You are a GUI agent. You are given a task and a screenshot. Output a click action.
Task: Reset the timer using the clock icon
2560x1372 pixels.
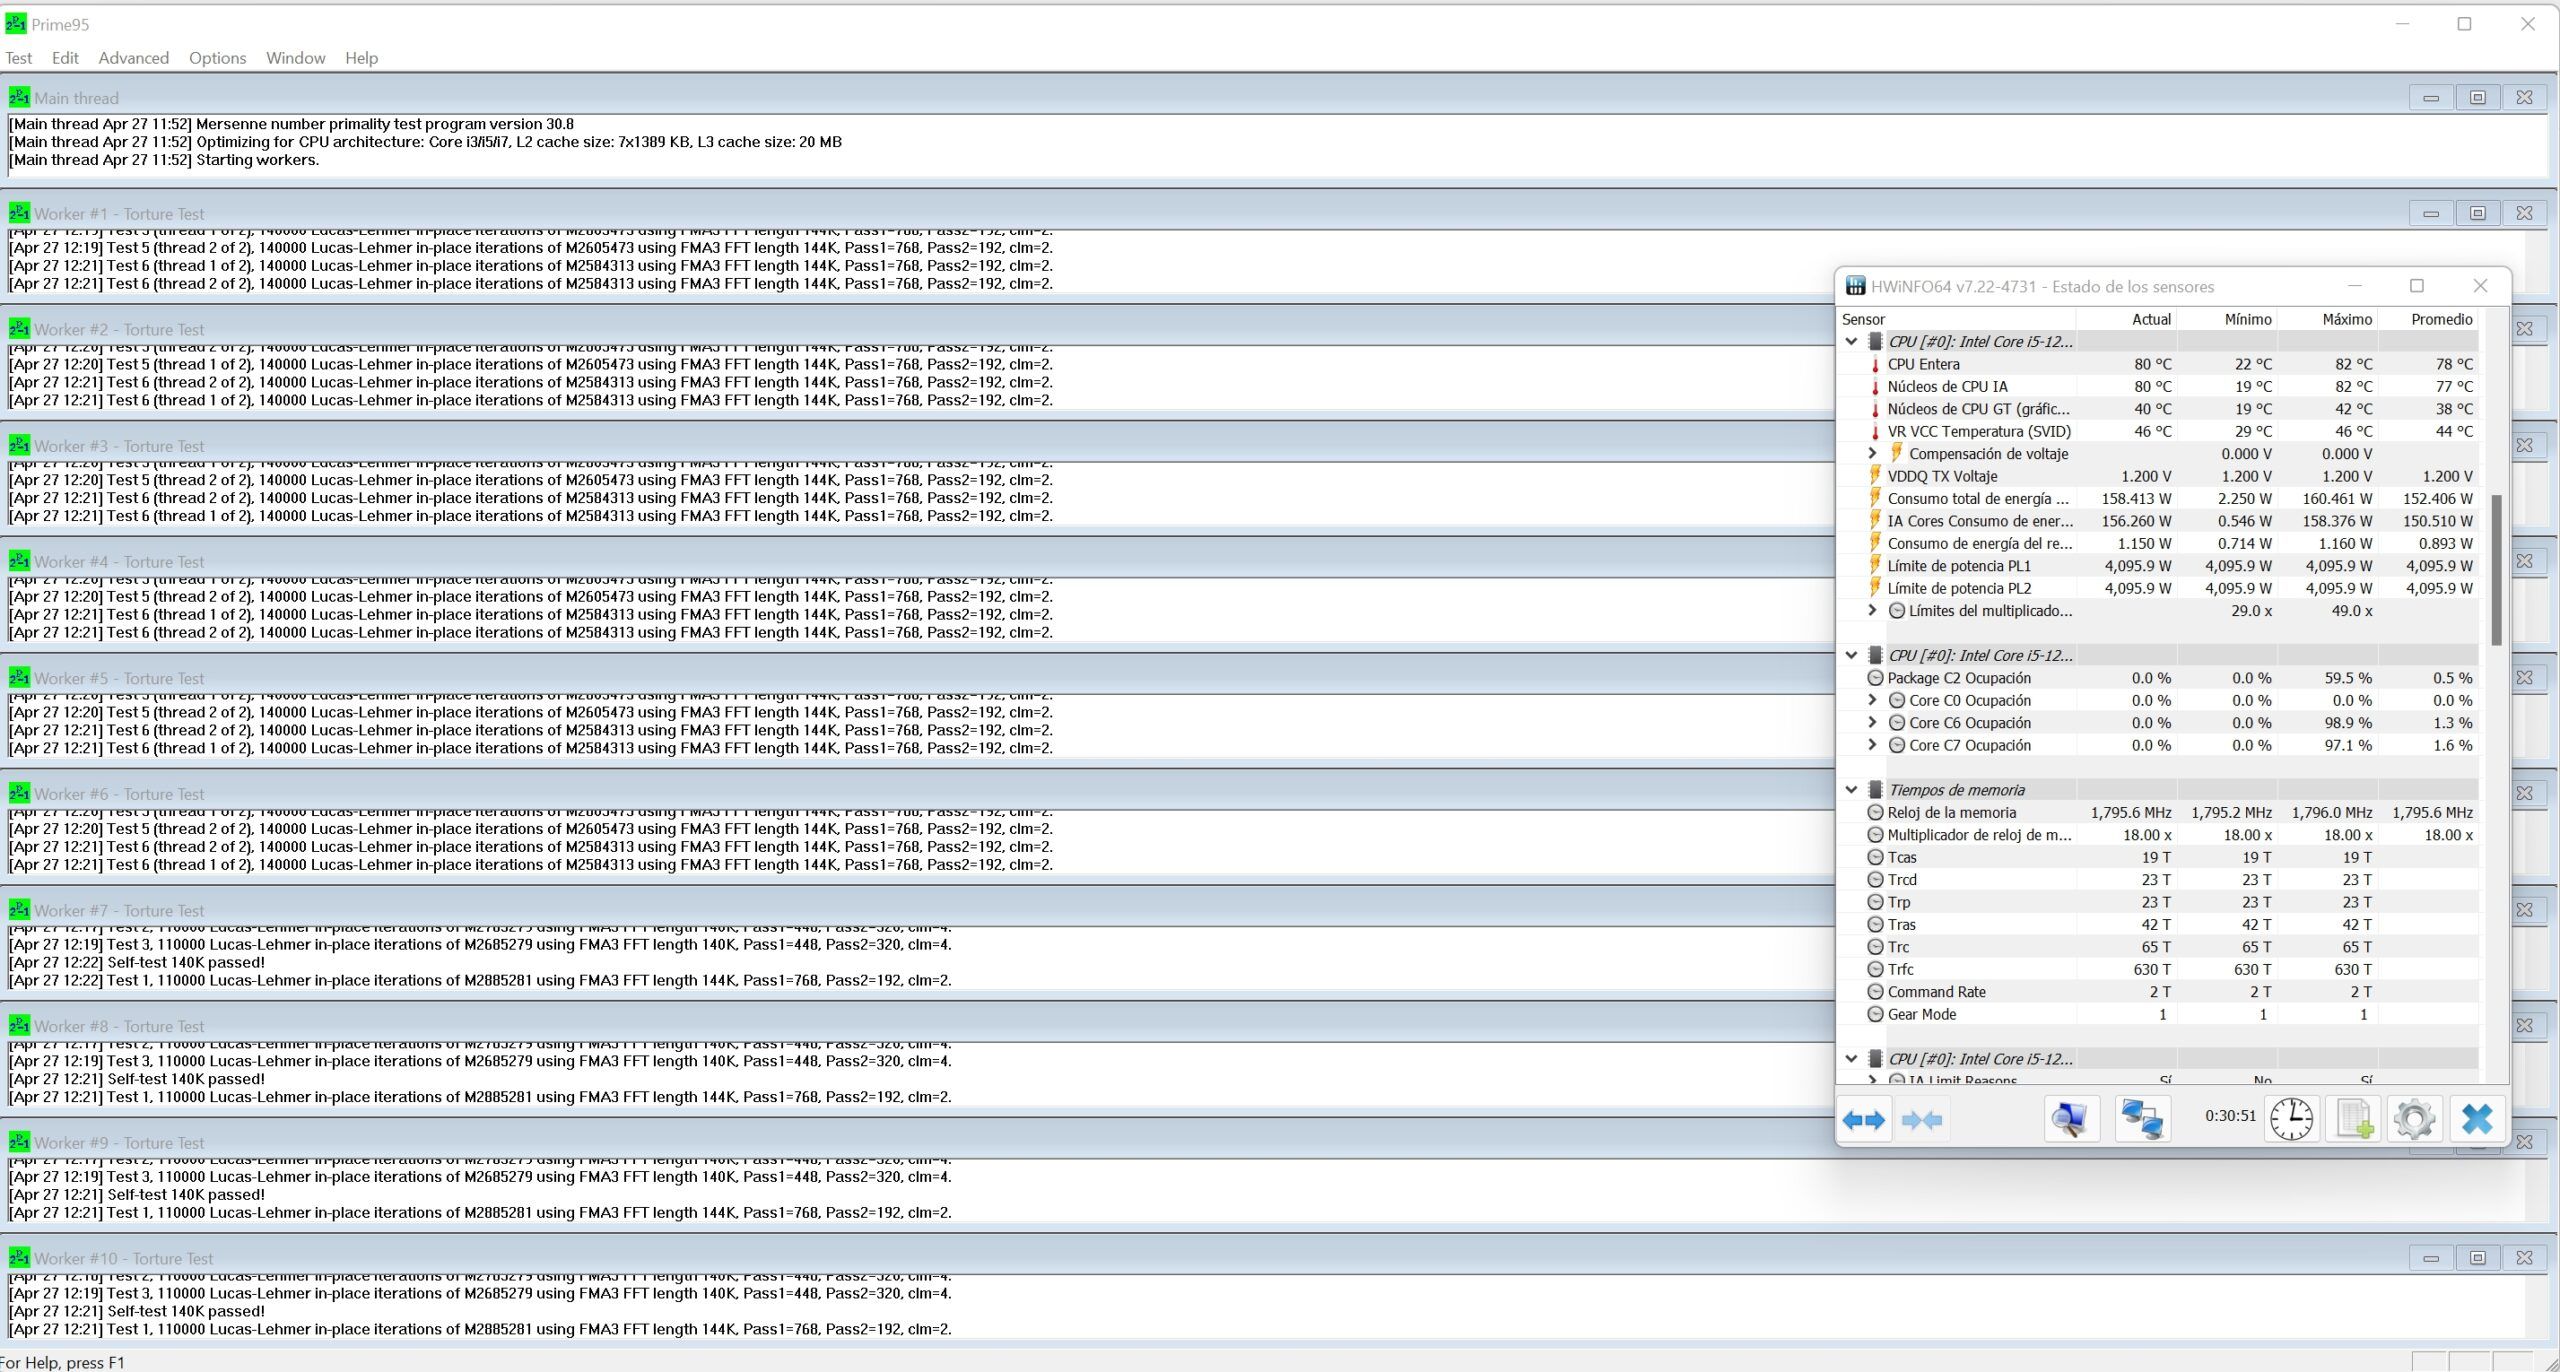click(x=2291, y=1119)
